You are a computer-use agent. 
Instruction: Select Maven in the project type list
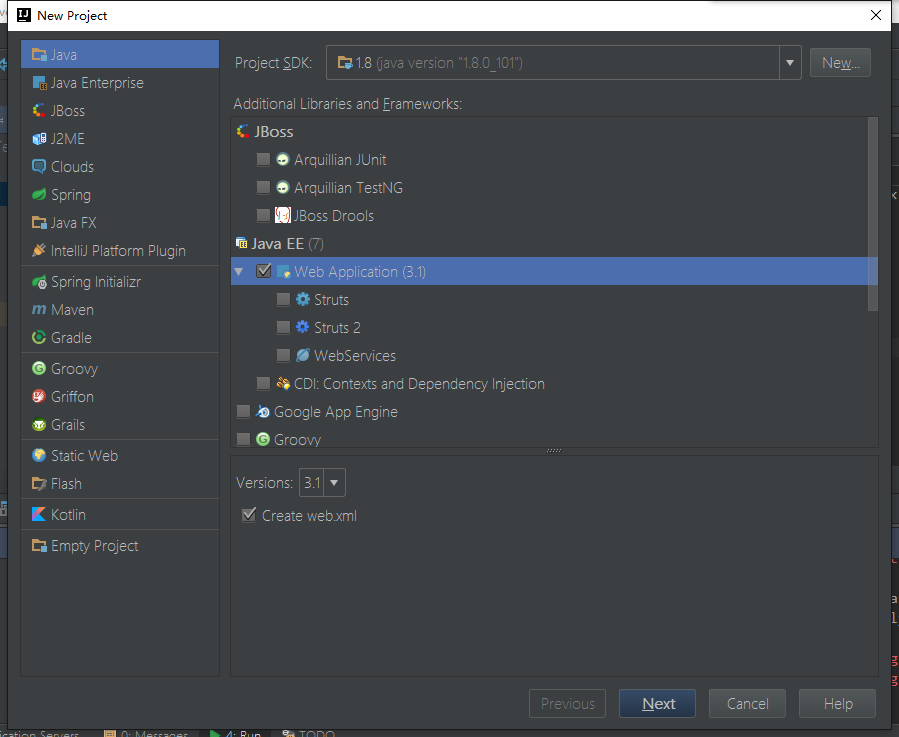120,310
